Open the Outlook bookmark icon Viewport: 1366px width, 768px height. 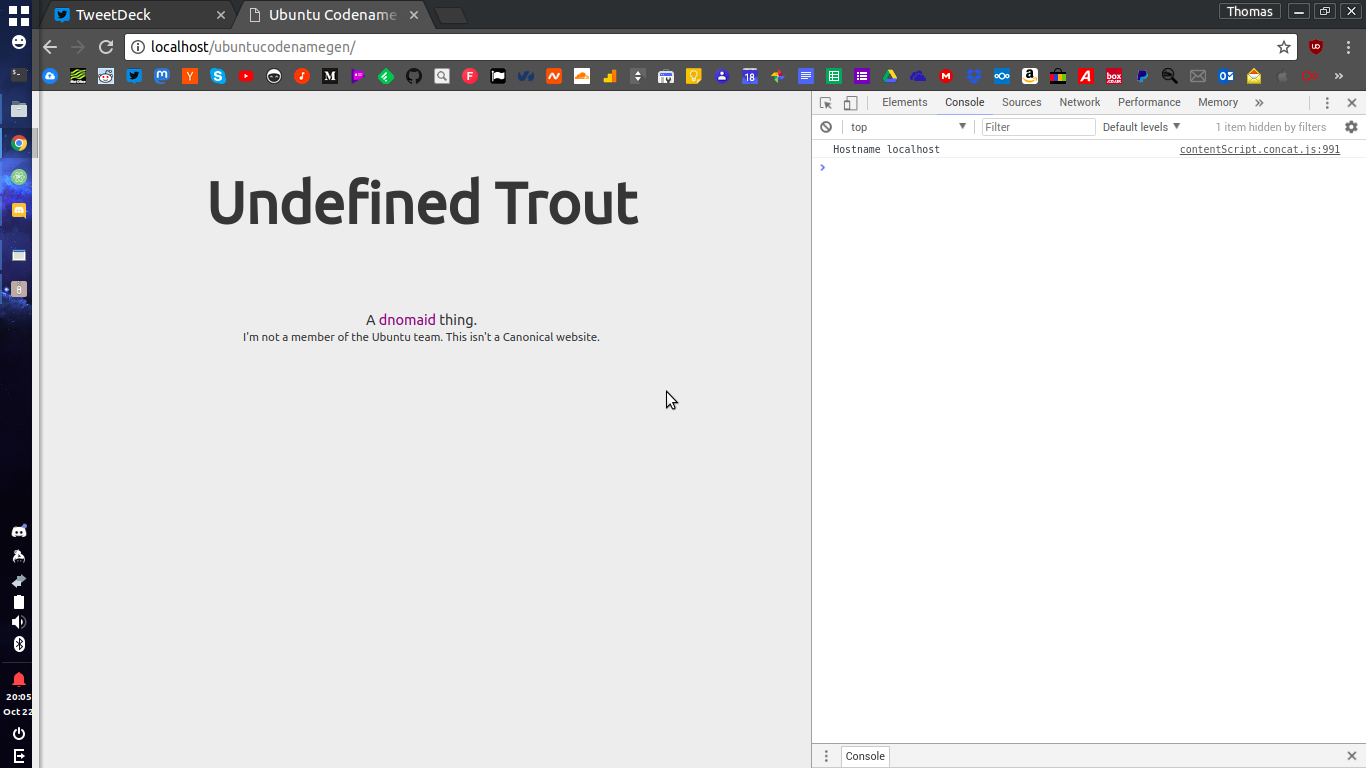pos(1226,76)
